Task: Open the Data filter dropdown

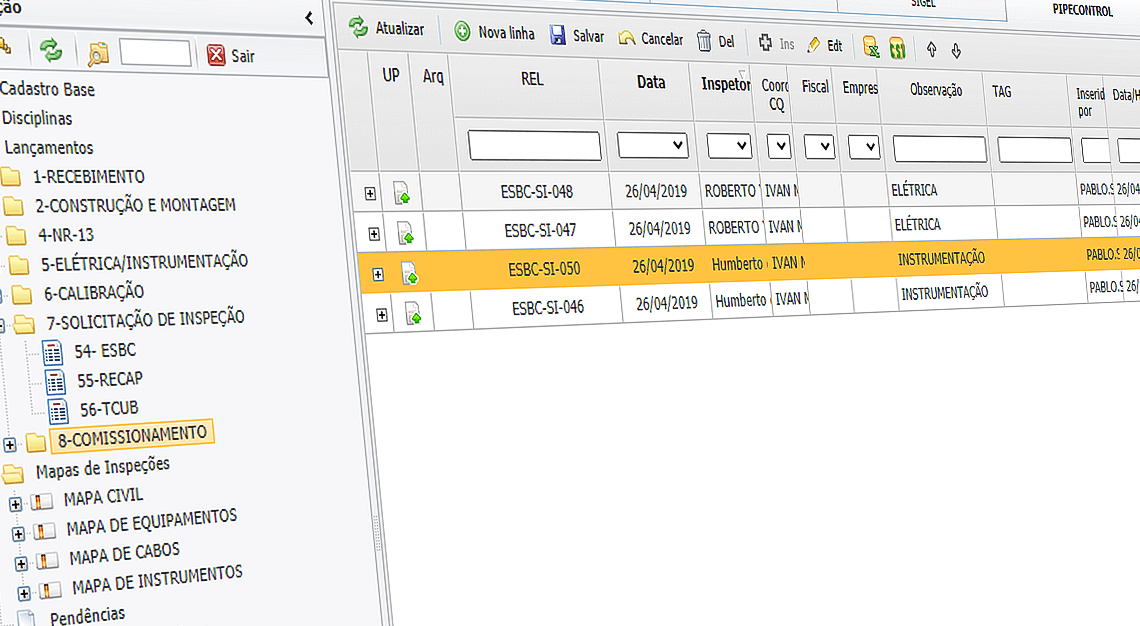Action: [x=652, y=146]
